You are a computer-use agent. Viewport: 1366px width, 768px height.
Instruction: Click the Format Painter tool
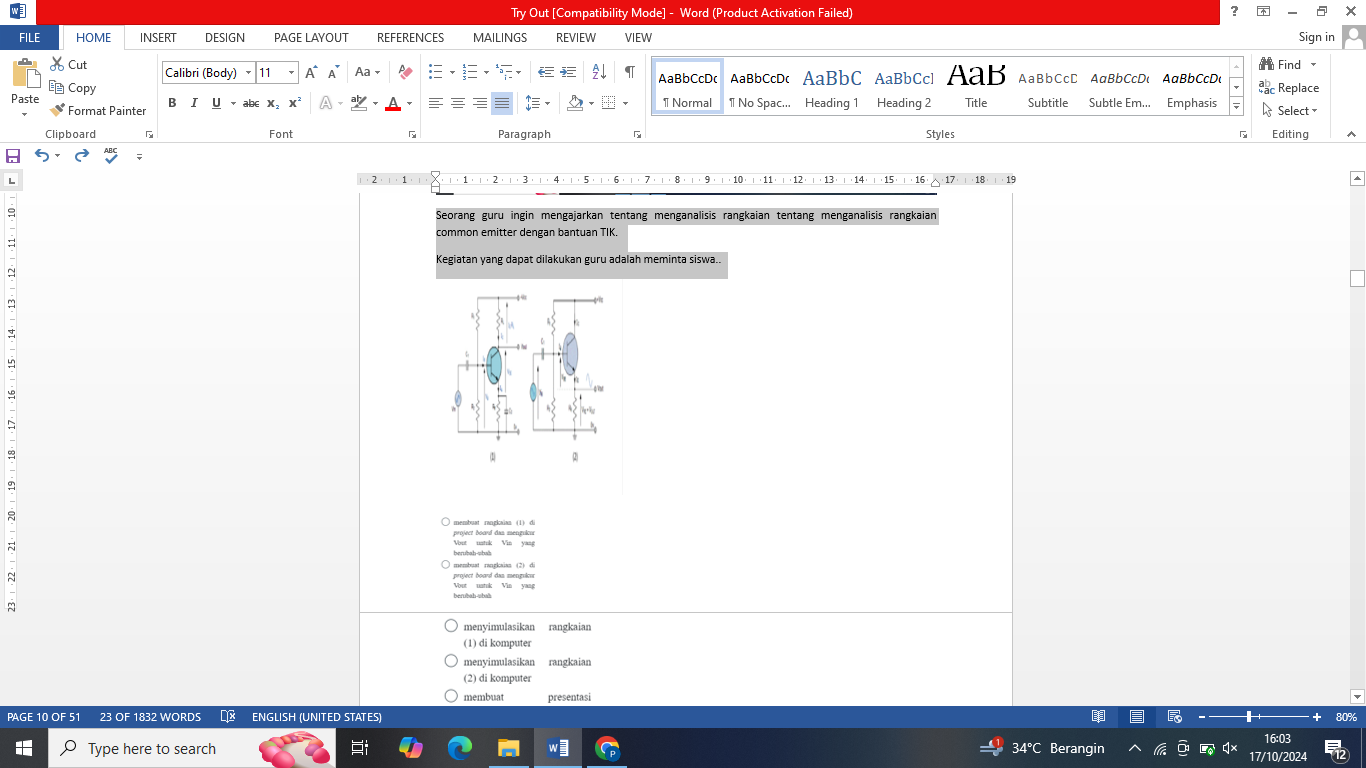pos(97,111)
